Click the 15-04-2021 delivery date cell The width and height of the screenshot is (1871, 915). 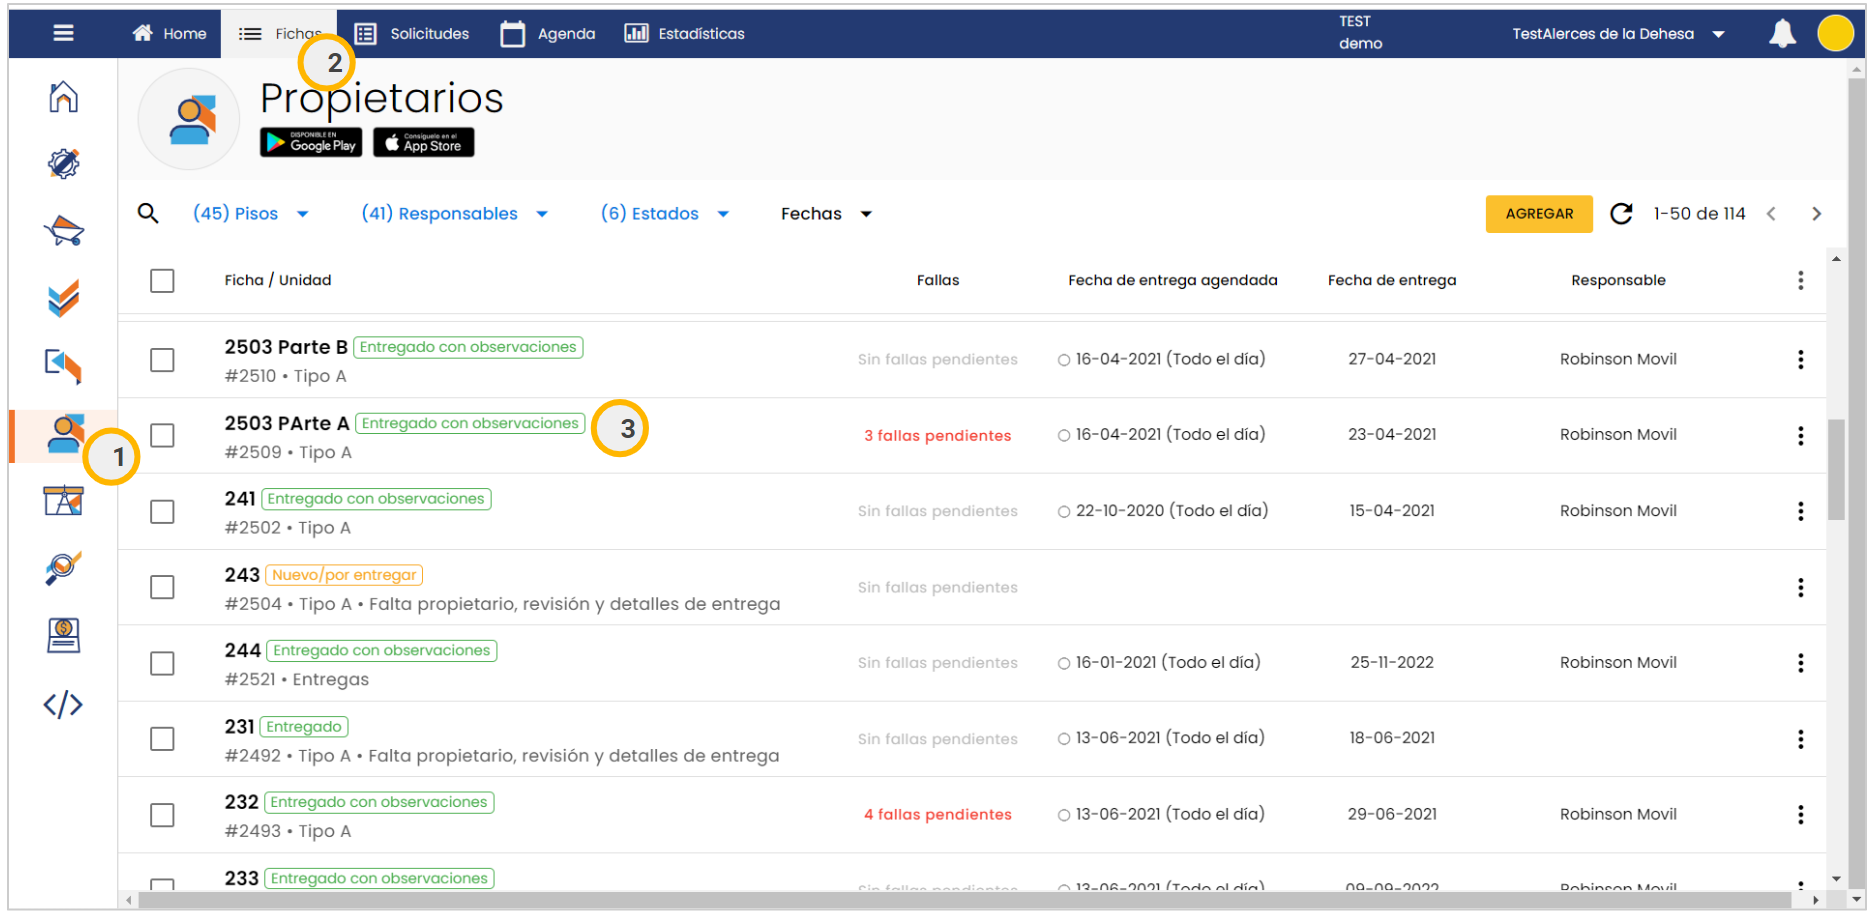click(x=1391, y=511)
